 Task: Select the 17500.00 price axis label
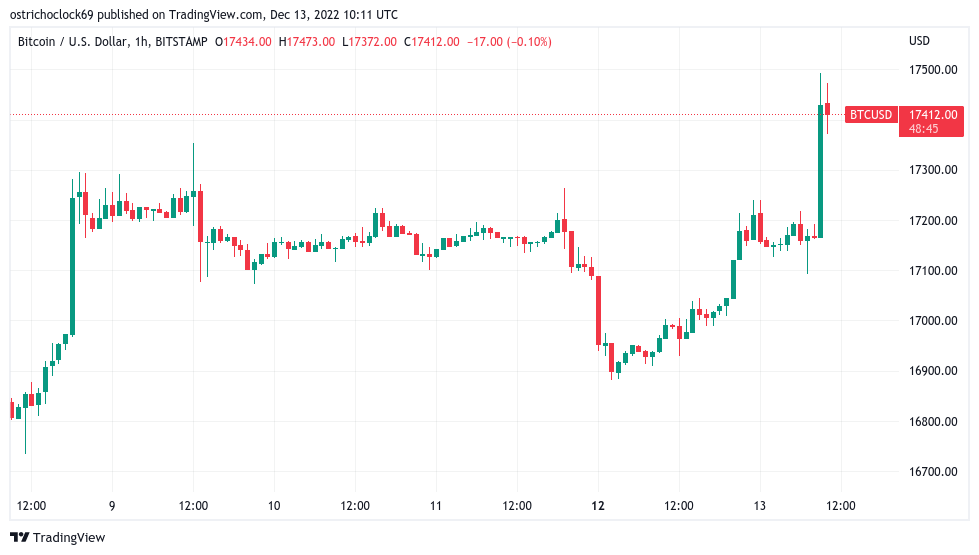pyautogui.click(x=933, y=70)
